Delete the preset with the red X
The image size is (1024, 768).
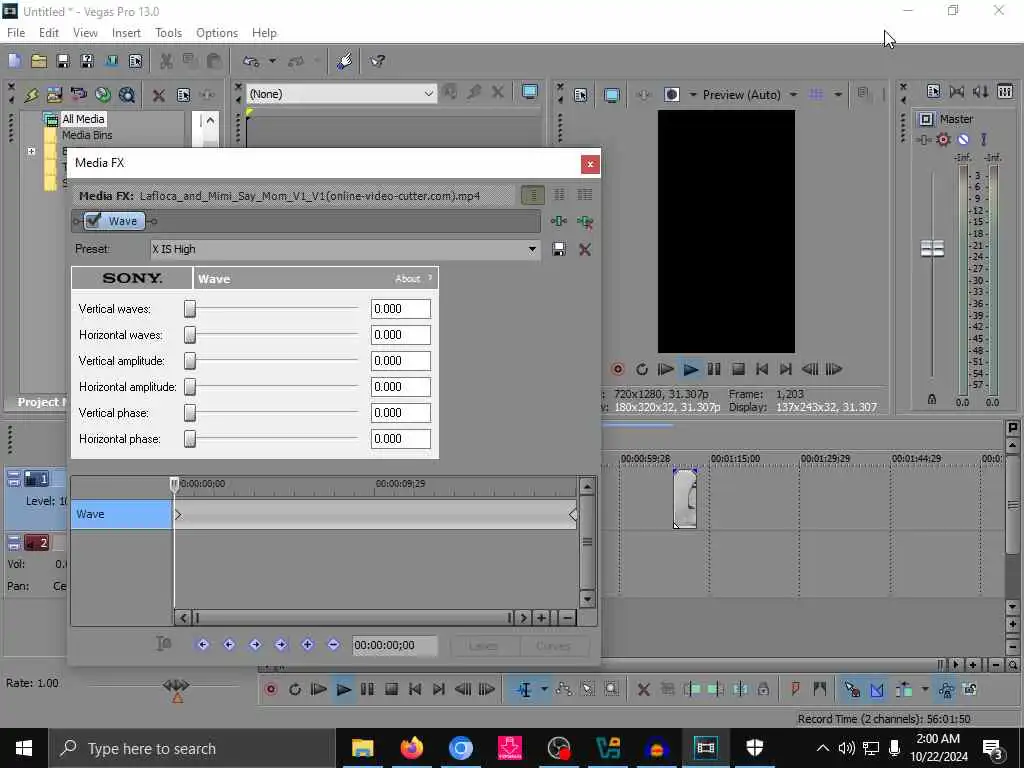click(x=584, y=249)
